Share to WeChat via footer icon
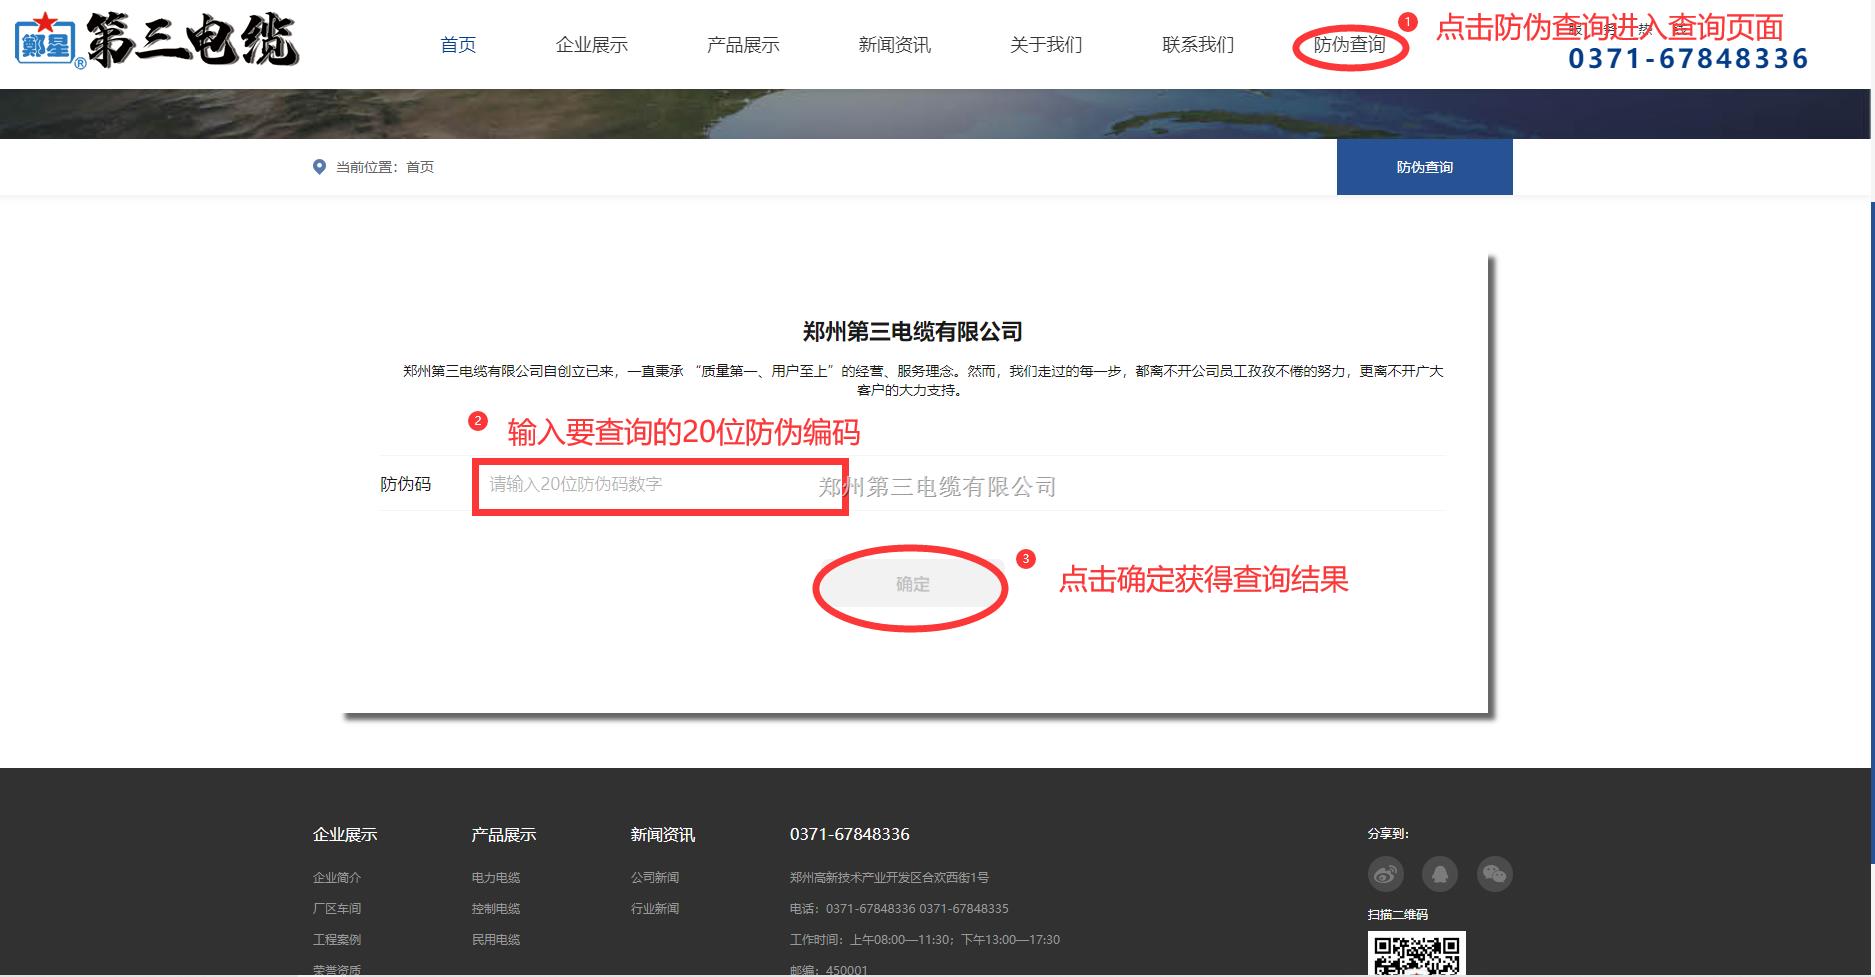The height and width of the screenshot is (977, 1875). click(x=1495, y=874)
